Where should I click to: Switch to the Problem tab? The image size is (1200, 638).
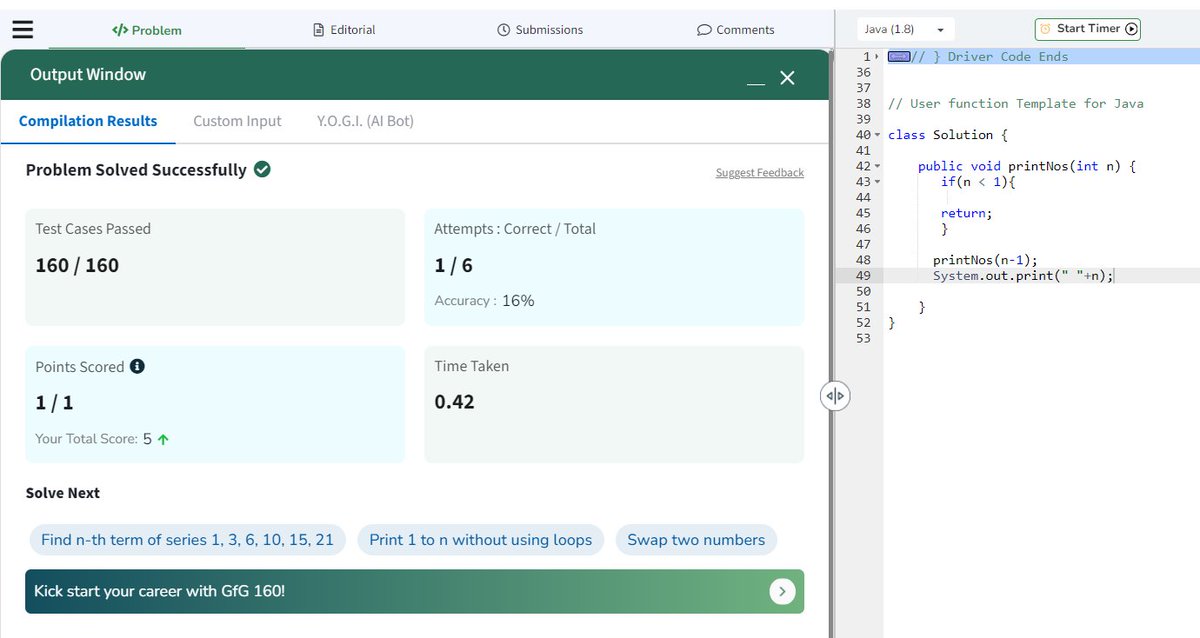(147, 30)
